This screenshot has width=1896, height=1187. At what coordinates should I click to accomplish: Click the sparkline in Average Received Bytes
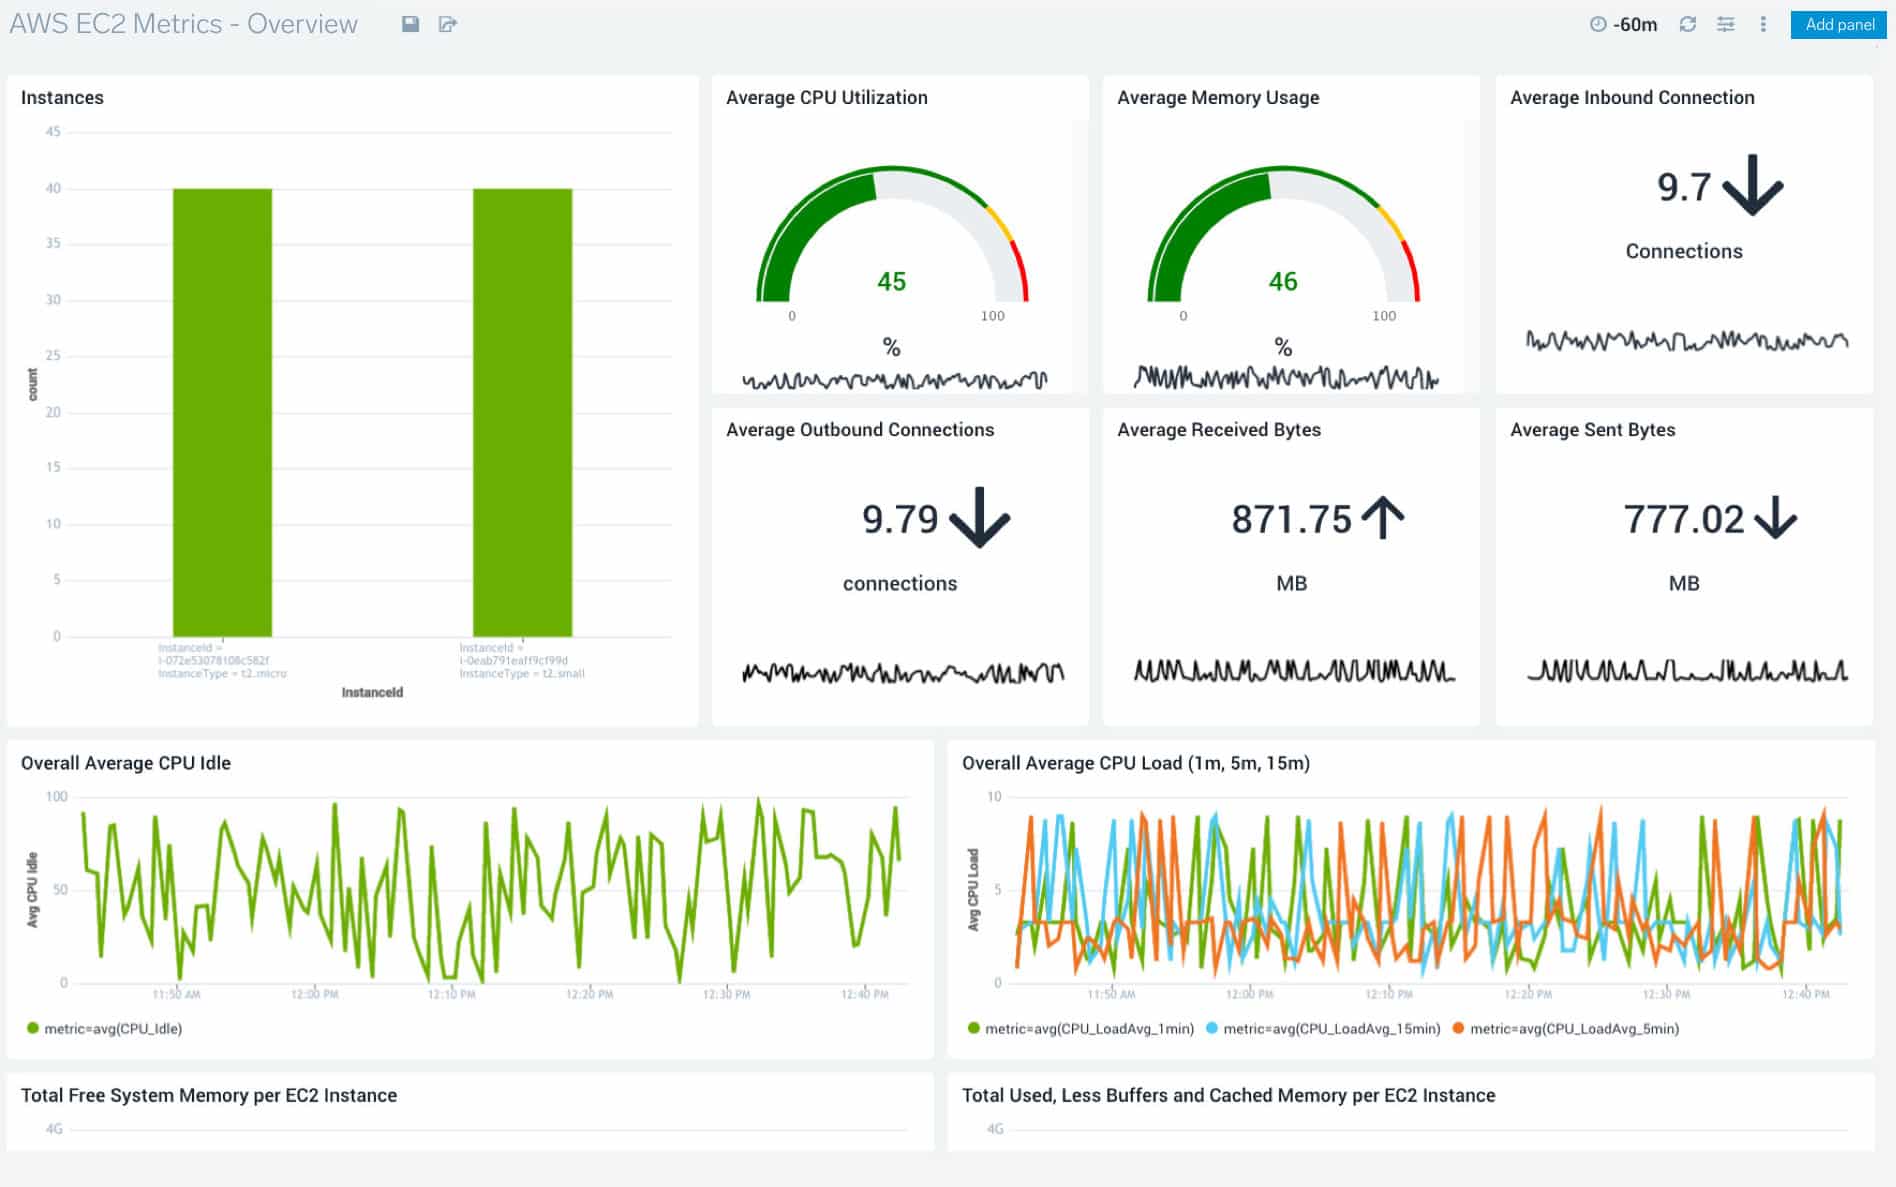(x=1294, y=670)
